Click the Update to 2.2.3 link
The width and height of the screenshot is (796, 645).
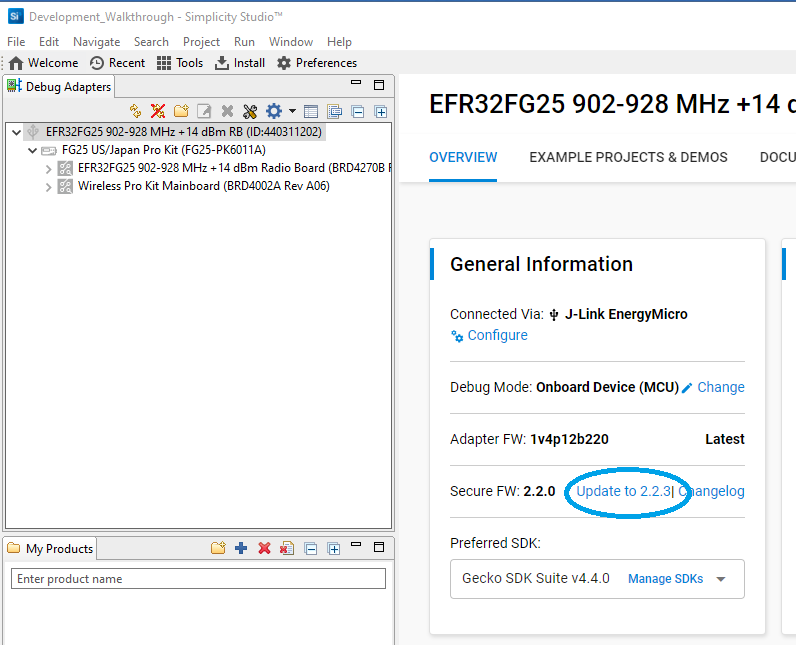[623, 491]
